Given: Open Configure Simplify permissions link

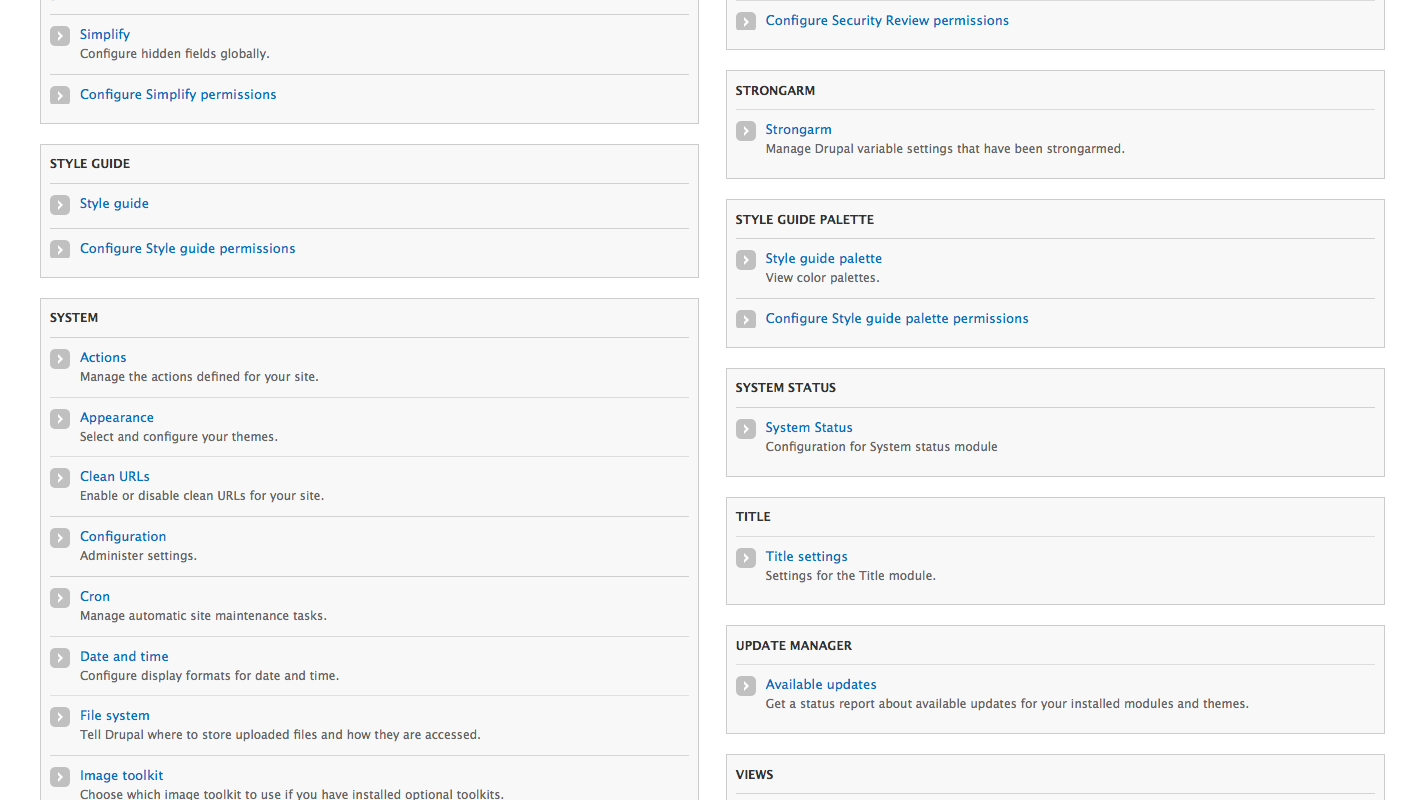Looking at the screenshot, I should coord(178,94).
